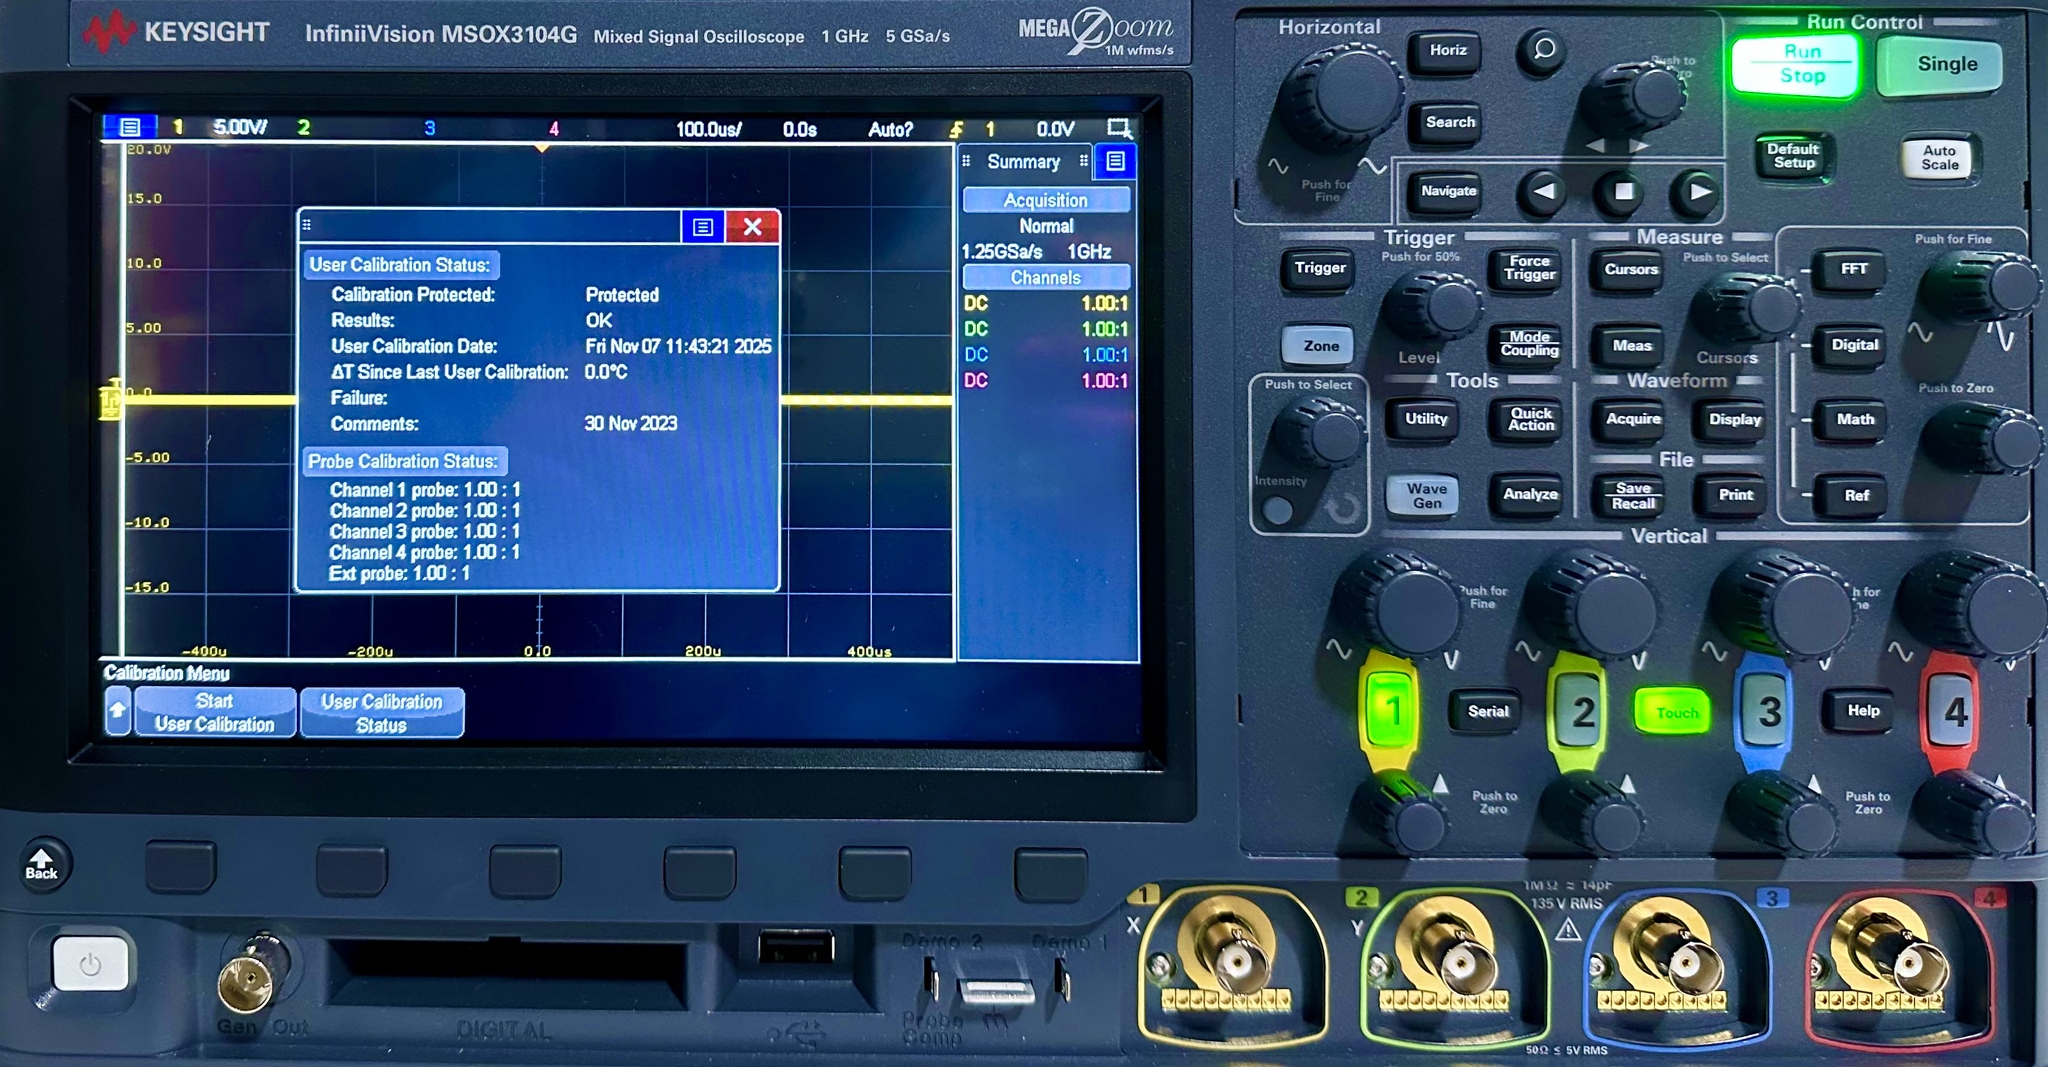Expand the Acquisition section in the Summary panel
2048x1067 pixels.
point(1046,199)
